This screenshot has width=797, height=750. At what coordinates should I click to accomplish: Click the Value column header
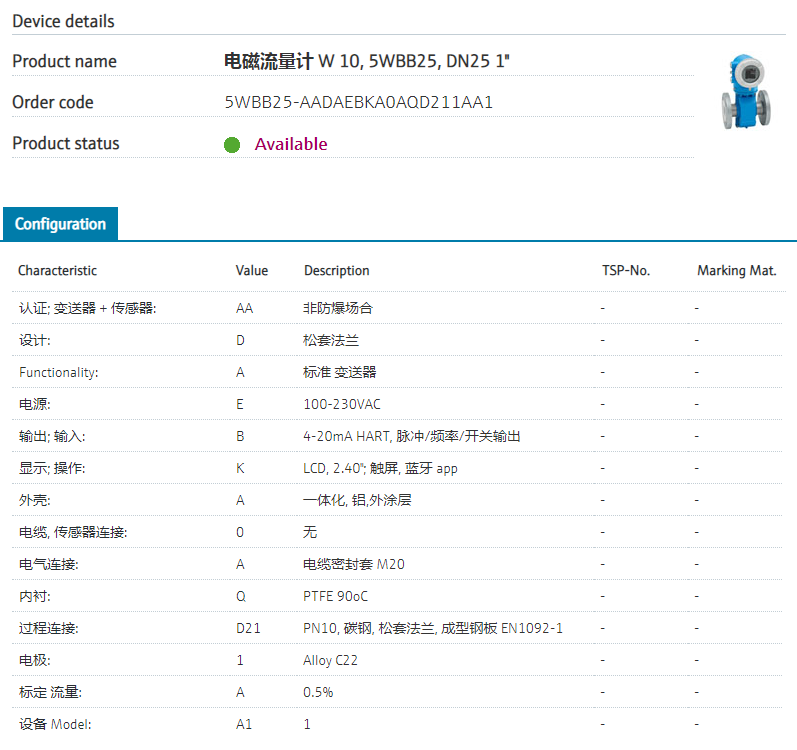coord(252,271)
